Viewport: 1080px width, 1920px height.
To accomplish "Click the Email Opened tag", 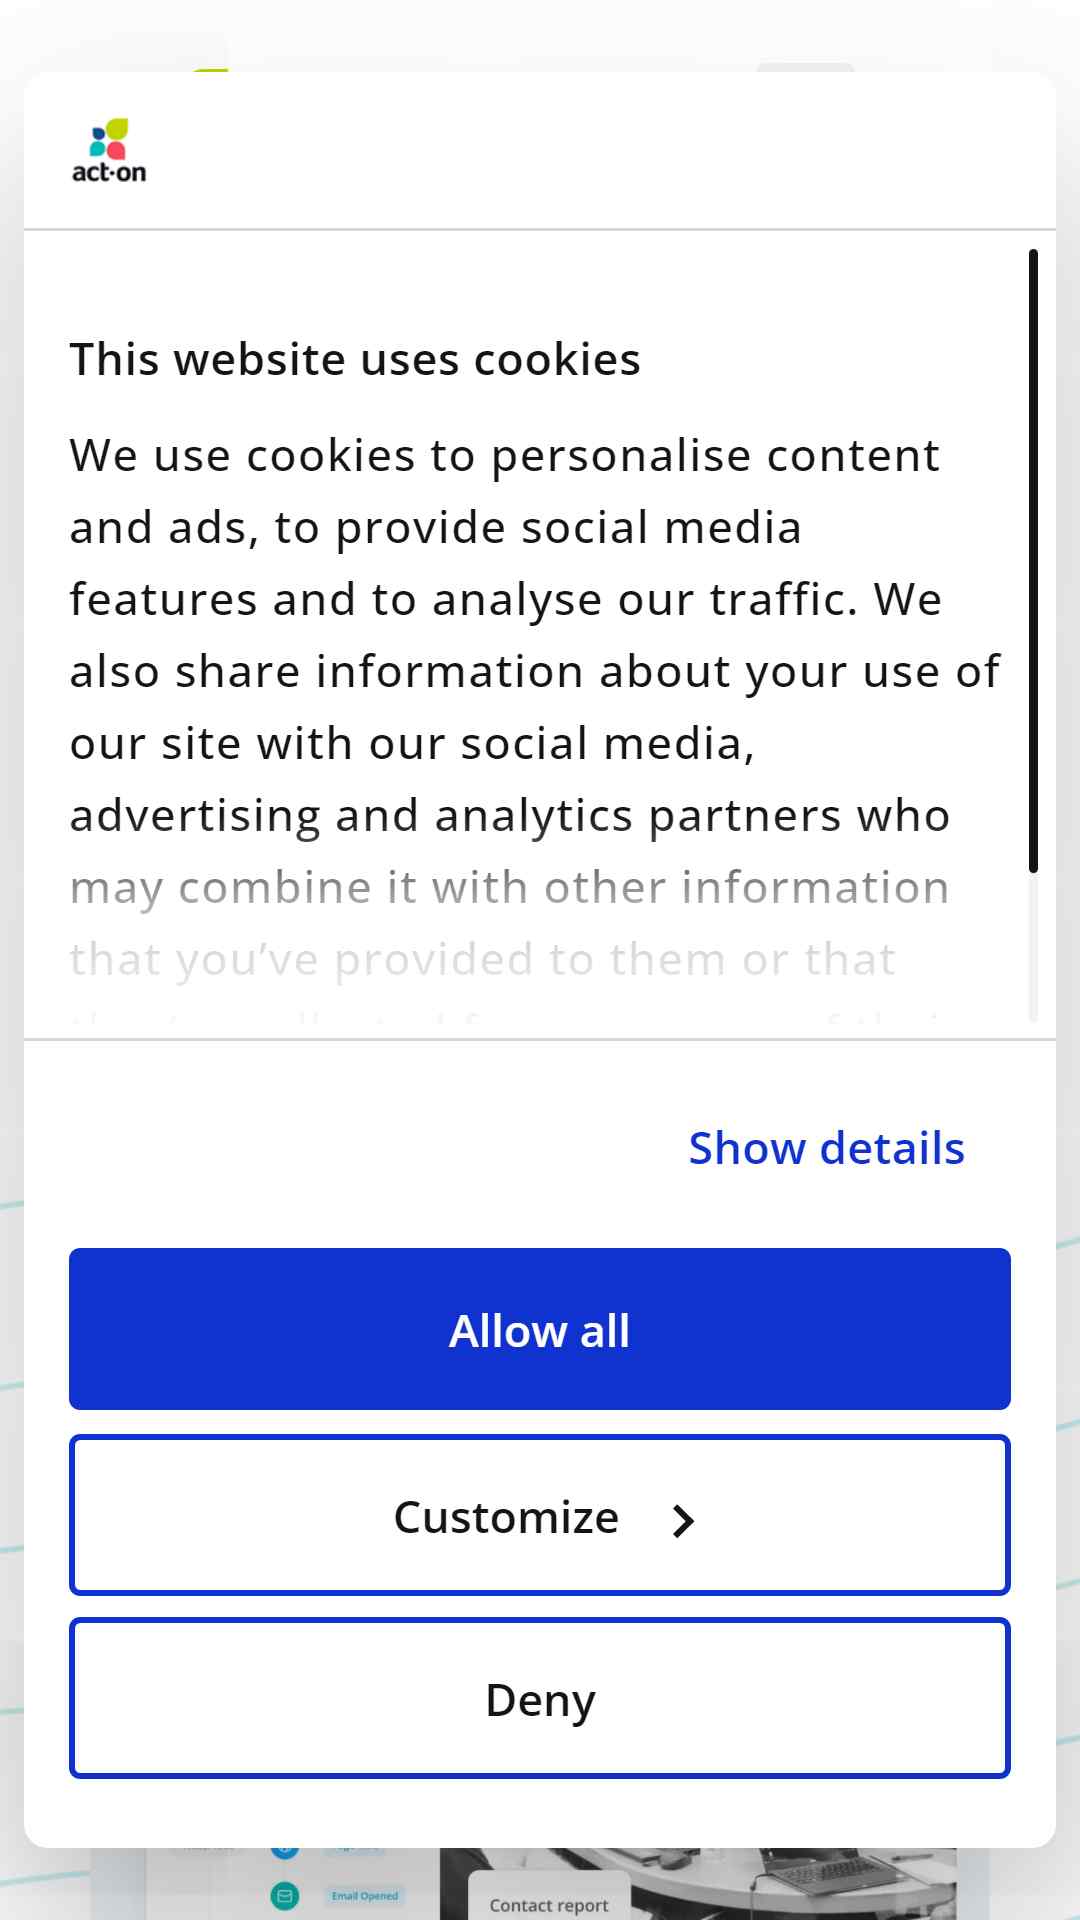I will (x=365, y=1896).
